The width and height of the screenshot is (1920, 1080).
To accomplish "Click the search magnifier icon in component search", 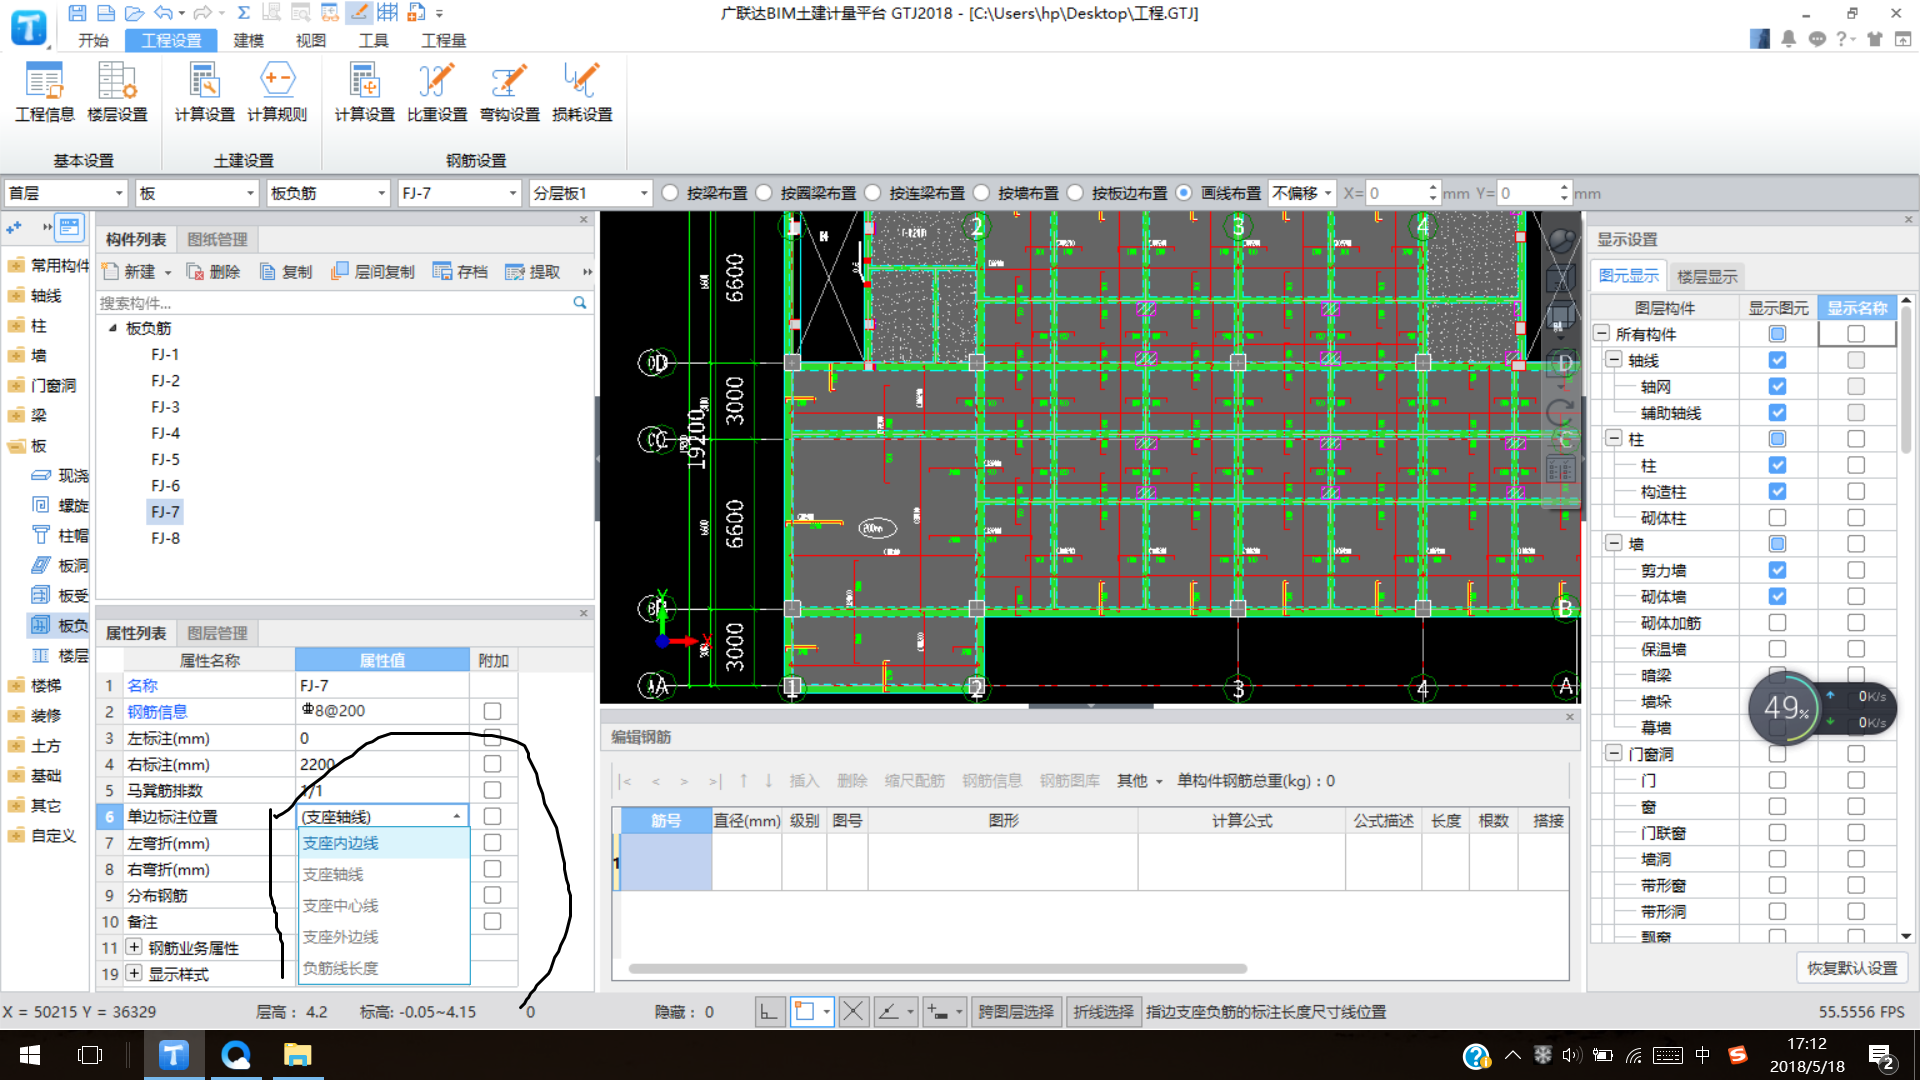I will 579,302.
